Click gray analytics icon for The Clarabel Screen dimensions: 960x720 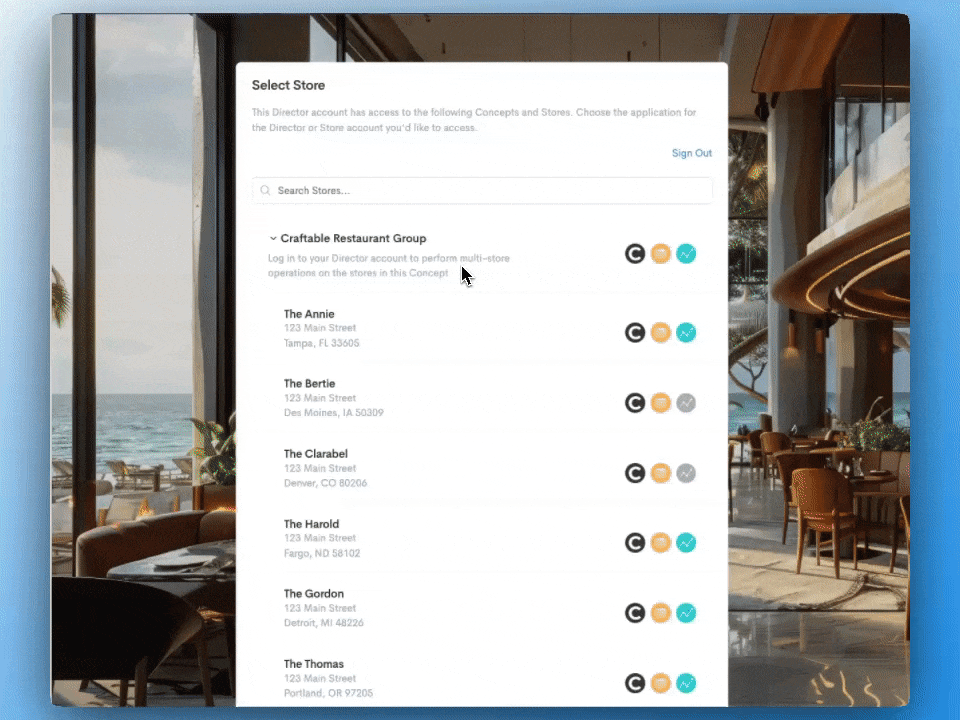(x=686, y=473)
